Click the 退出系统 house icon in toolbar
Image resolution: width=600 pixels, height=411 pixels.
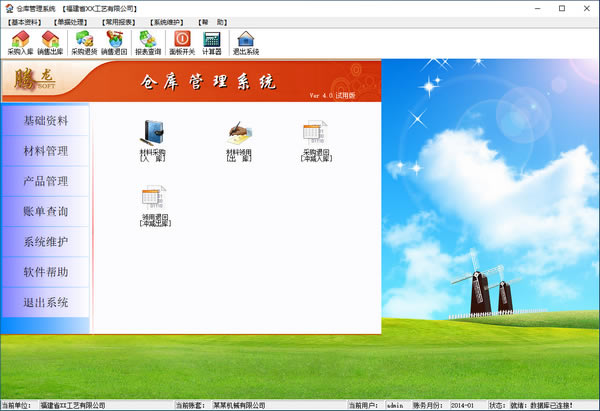pos(245,41)
